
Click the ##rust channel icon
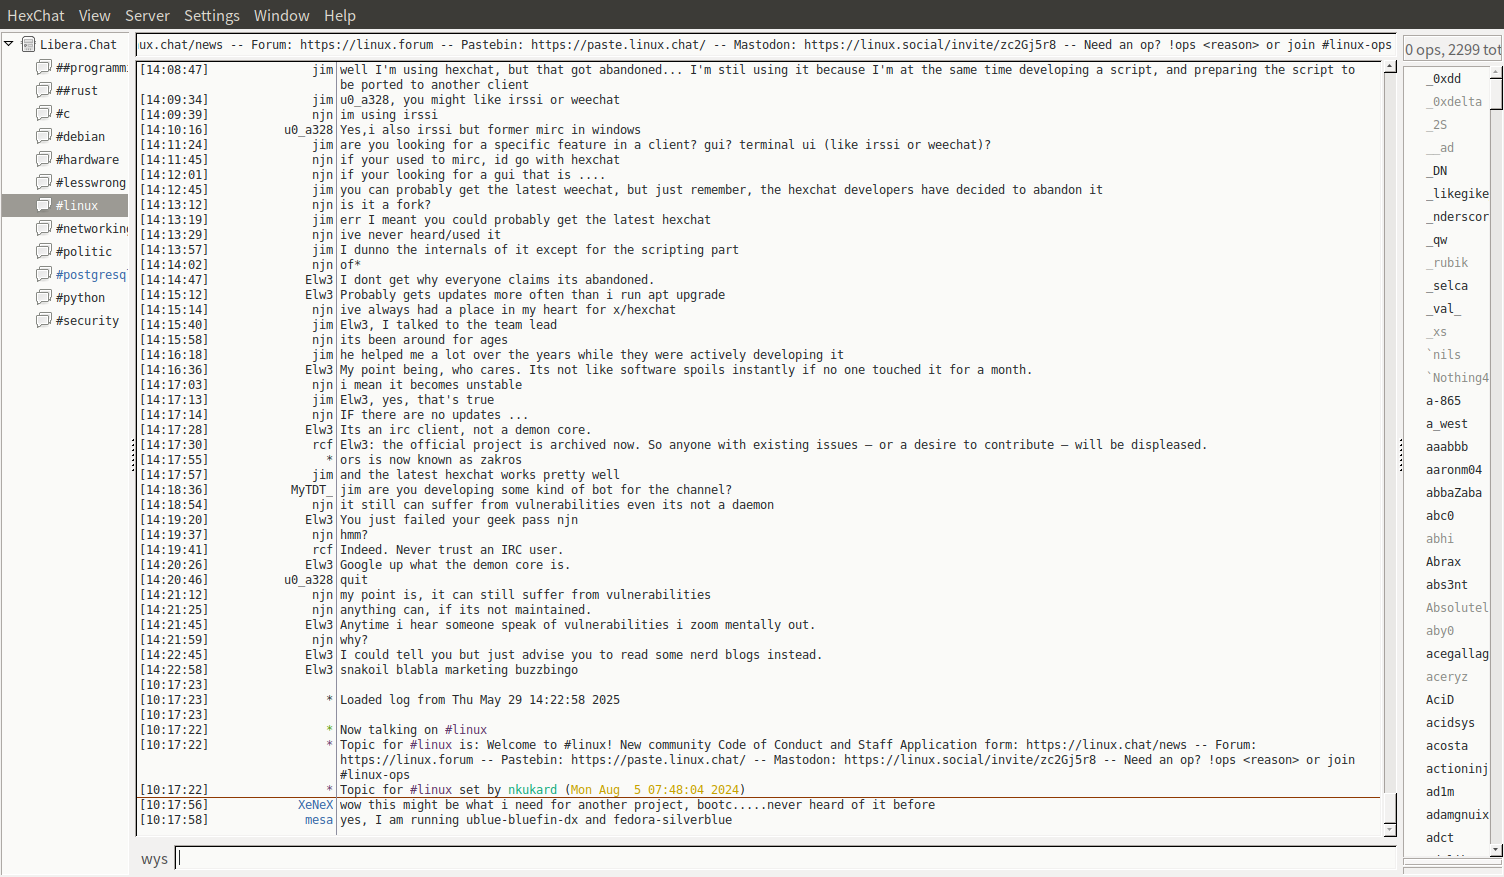click(x=44, y=90)
